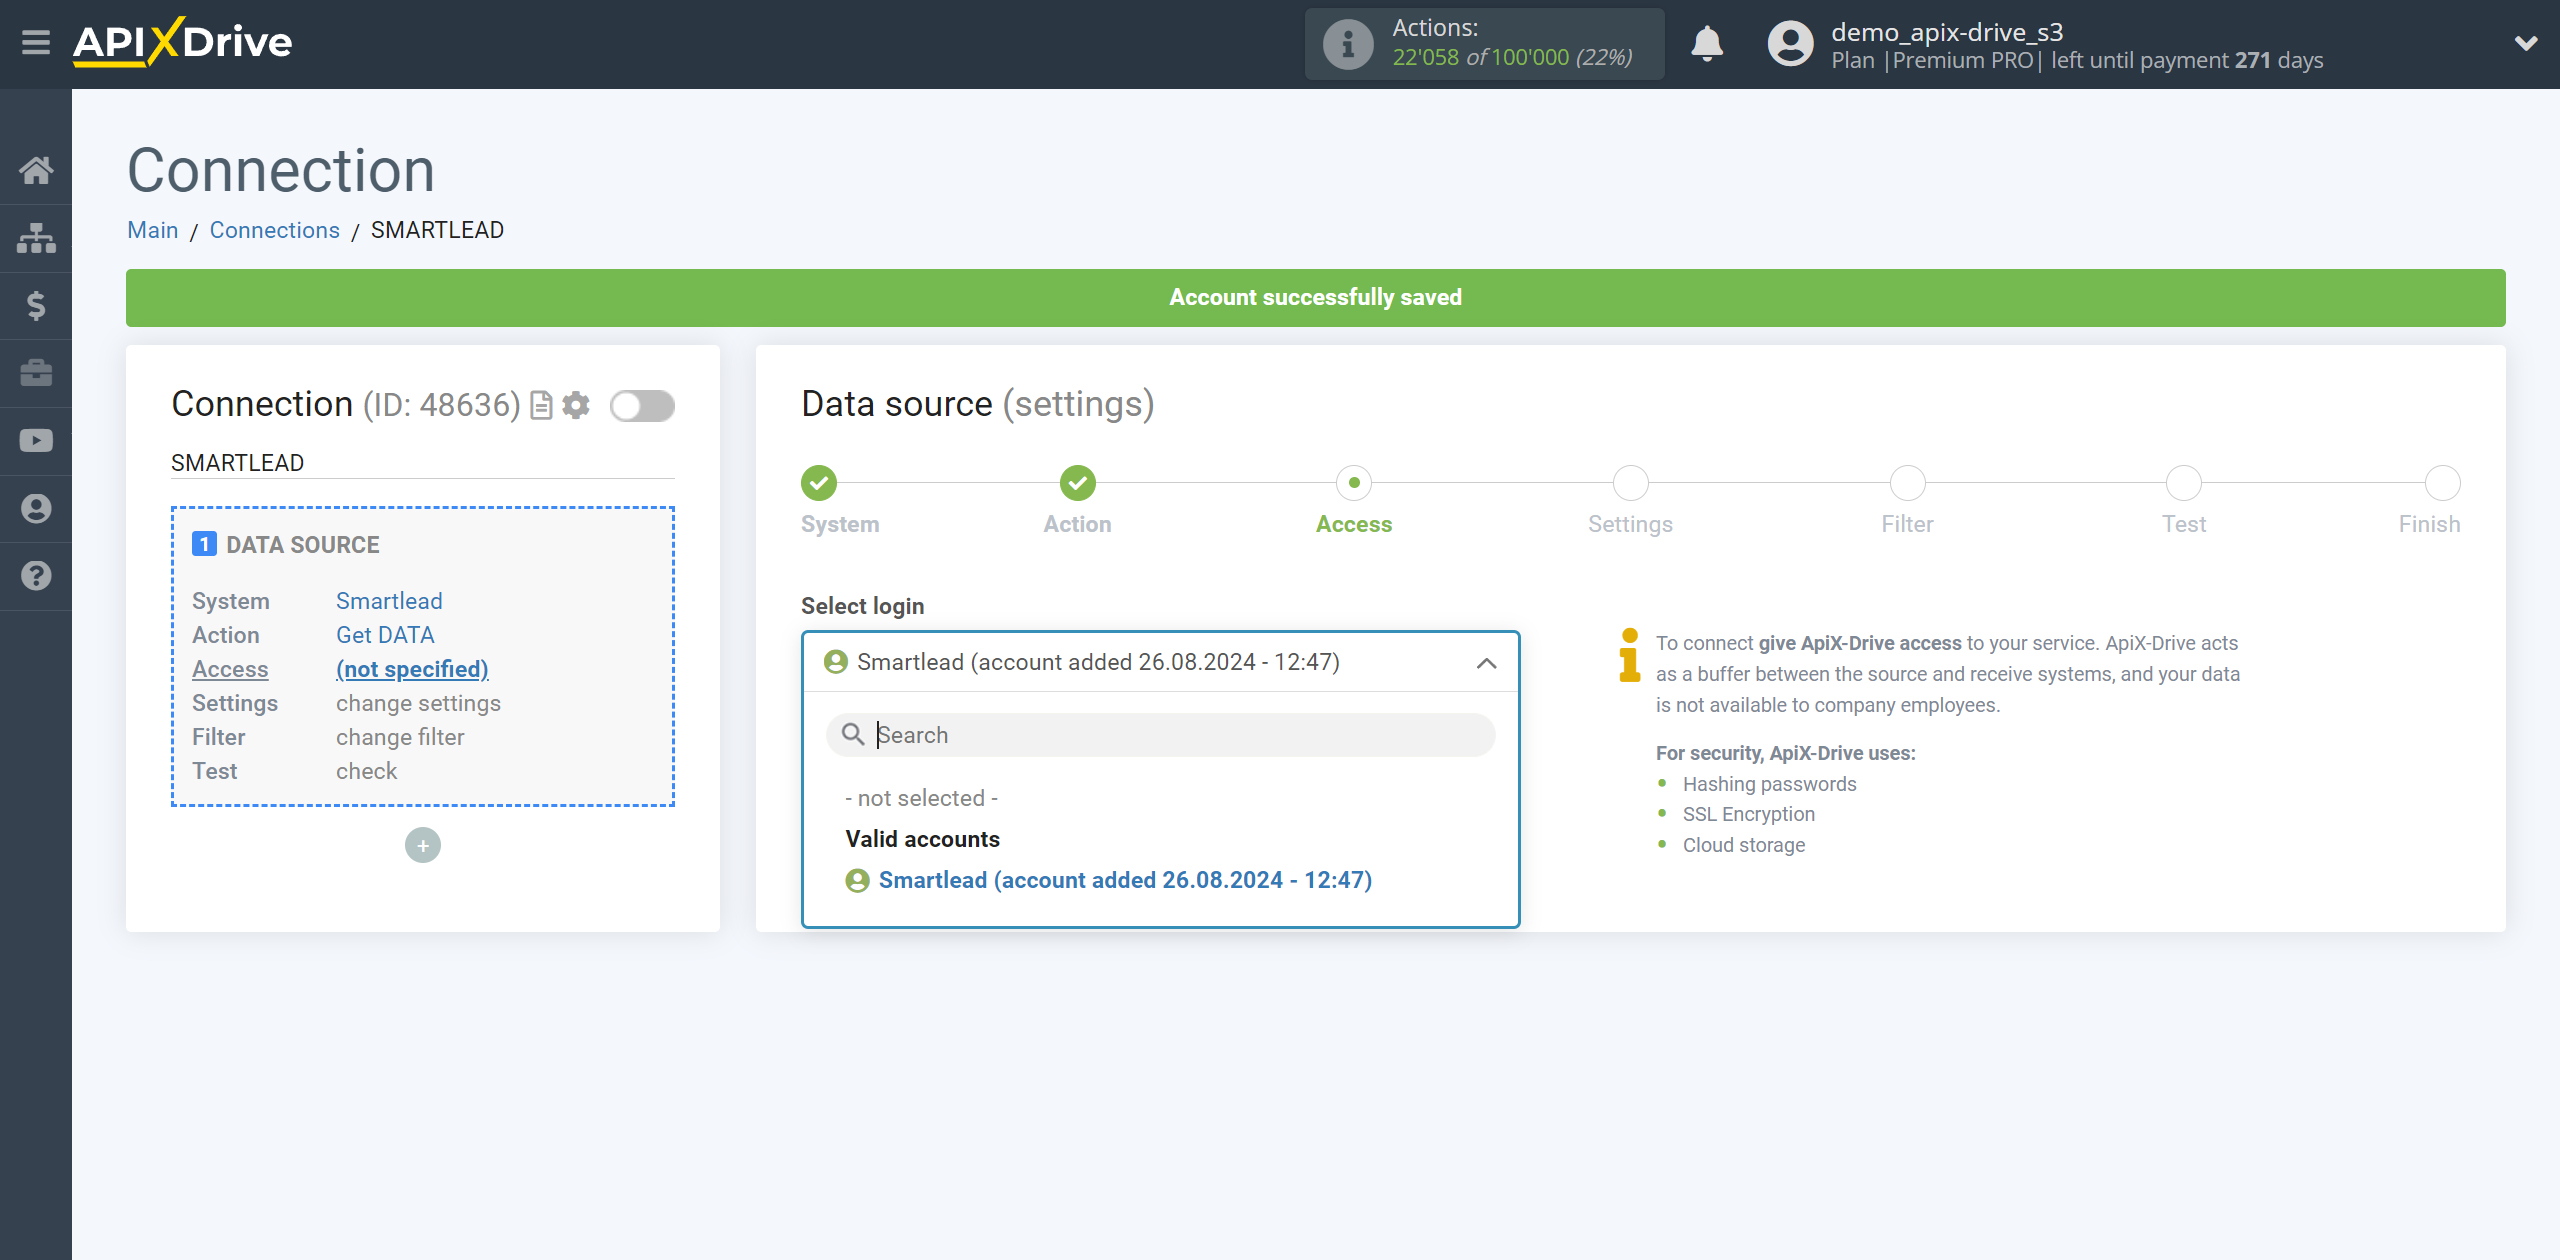Click the connection copy/document icon
Image resolution: width=2560 pixels, height=1260 pixels.
point(540,406)
